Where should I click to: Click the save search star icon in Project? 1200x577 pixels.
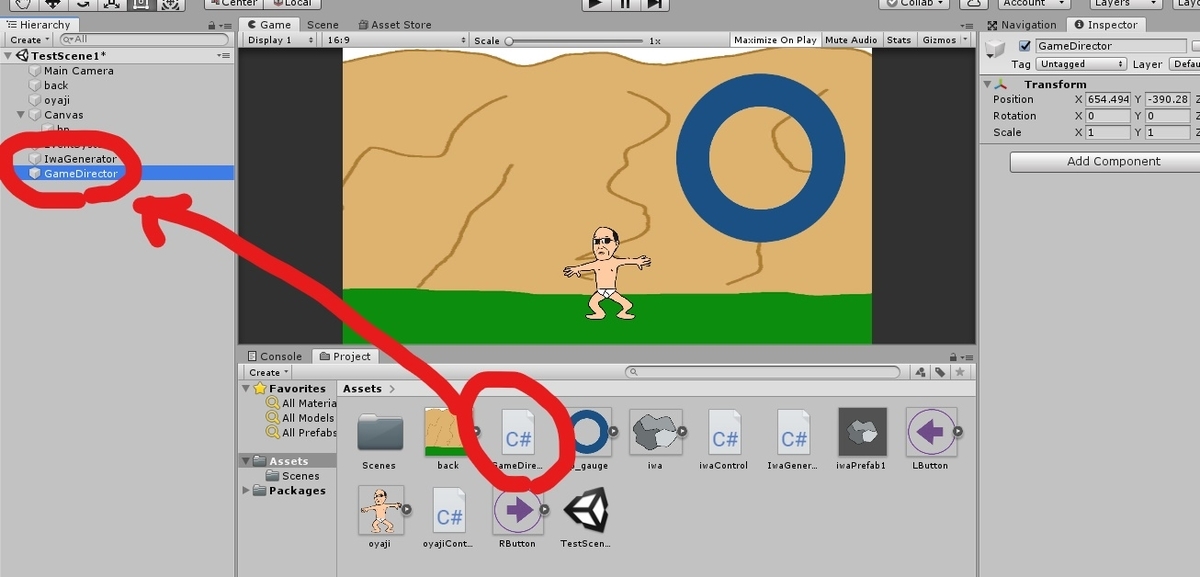click(x=960, y=372)
